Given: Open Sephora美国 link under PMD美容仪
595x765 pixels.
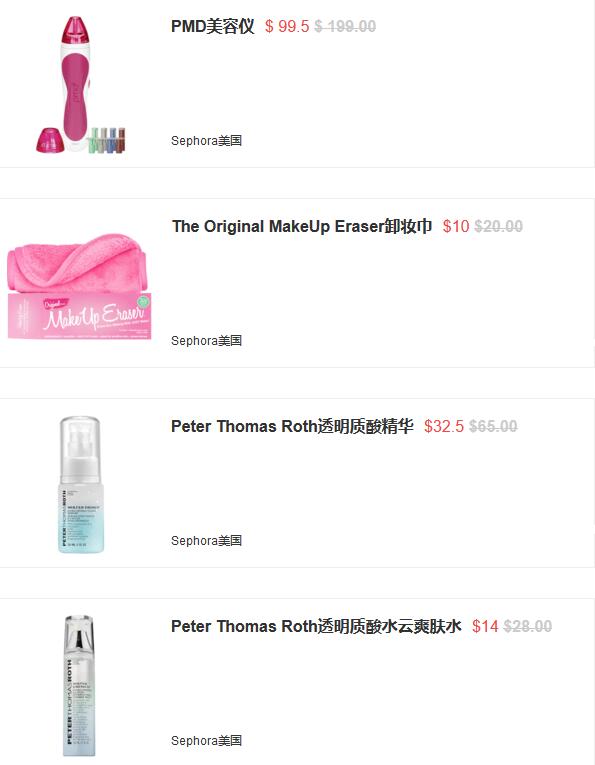Looking at the screenshot, I should 206,141.
